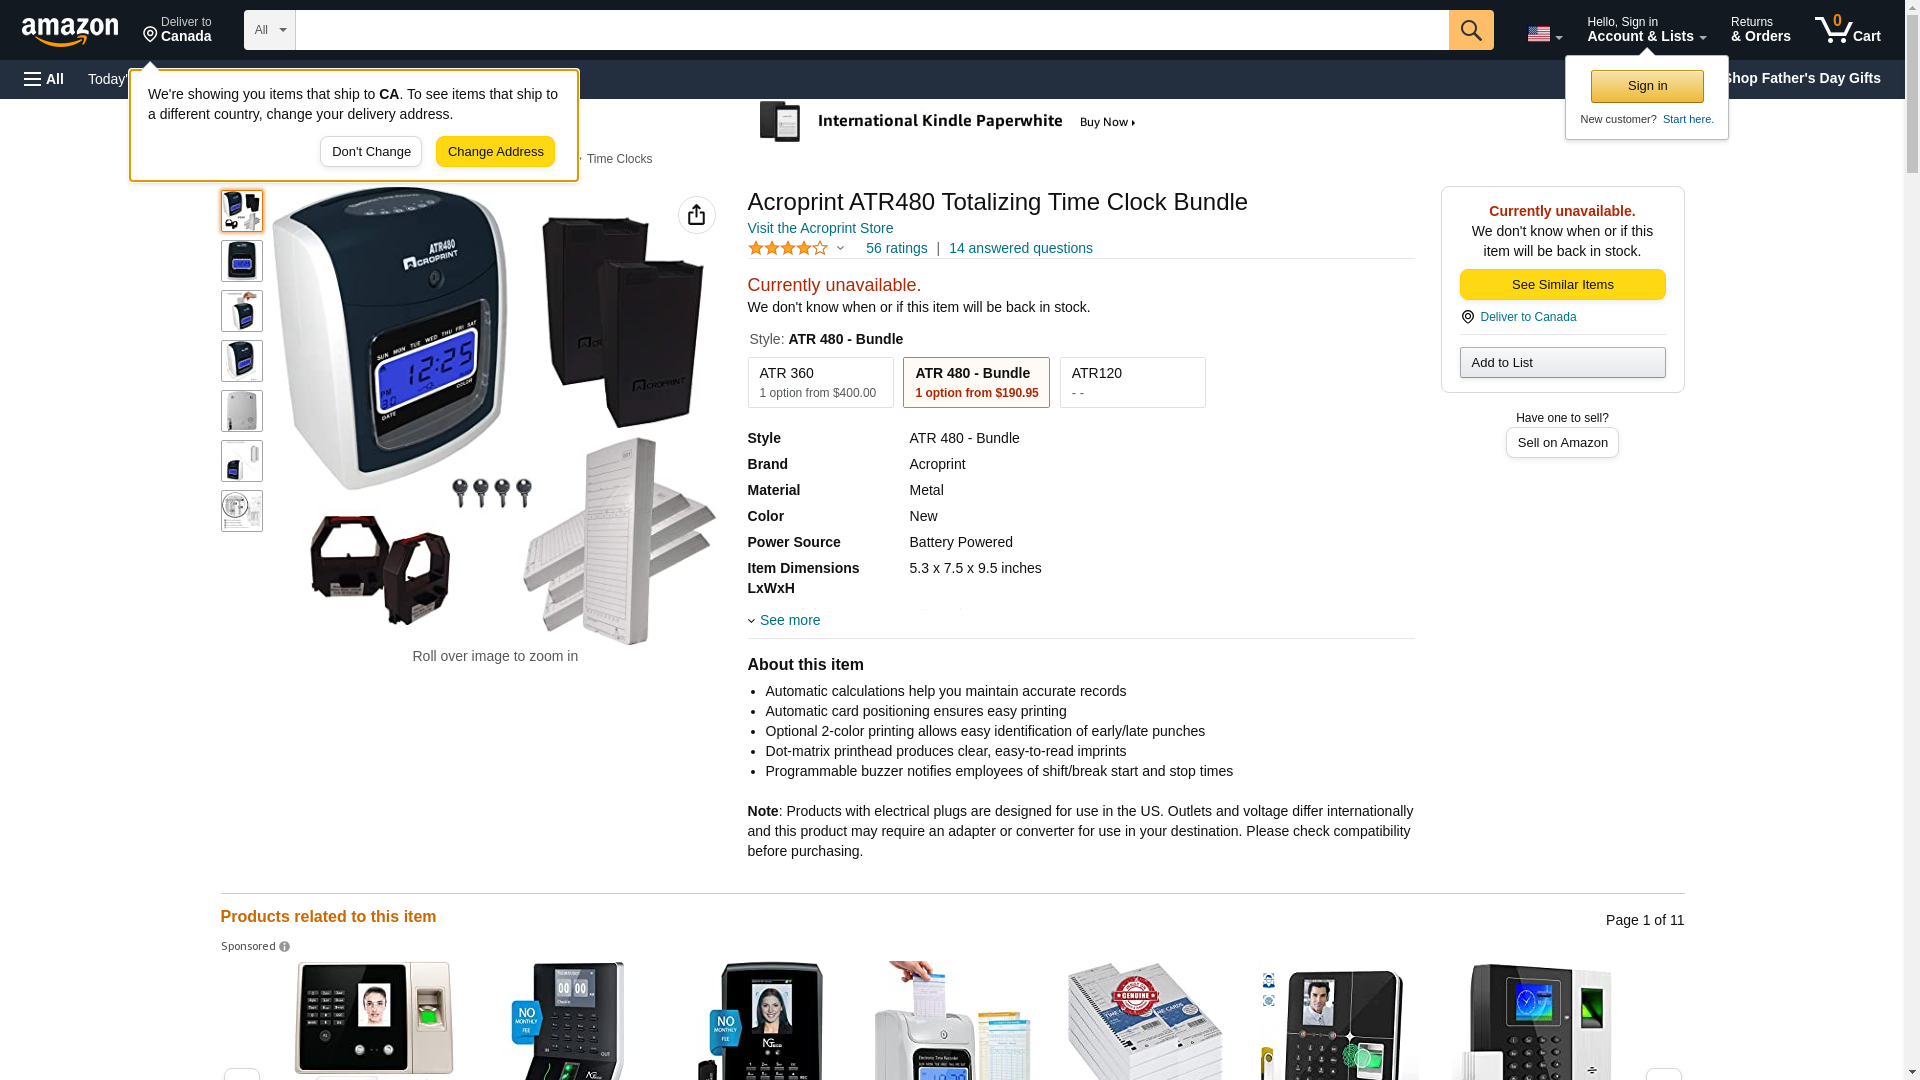Open the shopping cart
The width and height of the screenshot is (1920, 1080).
coord(1848,30)
